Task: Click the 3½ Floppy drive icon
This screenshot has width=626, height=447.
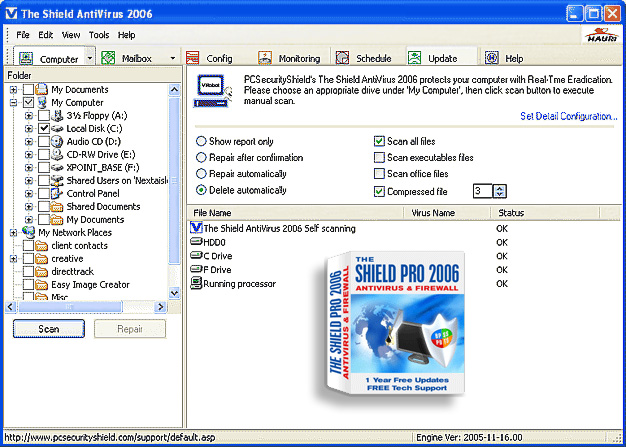Action: pyautogui.click(x=57, y=116)
